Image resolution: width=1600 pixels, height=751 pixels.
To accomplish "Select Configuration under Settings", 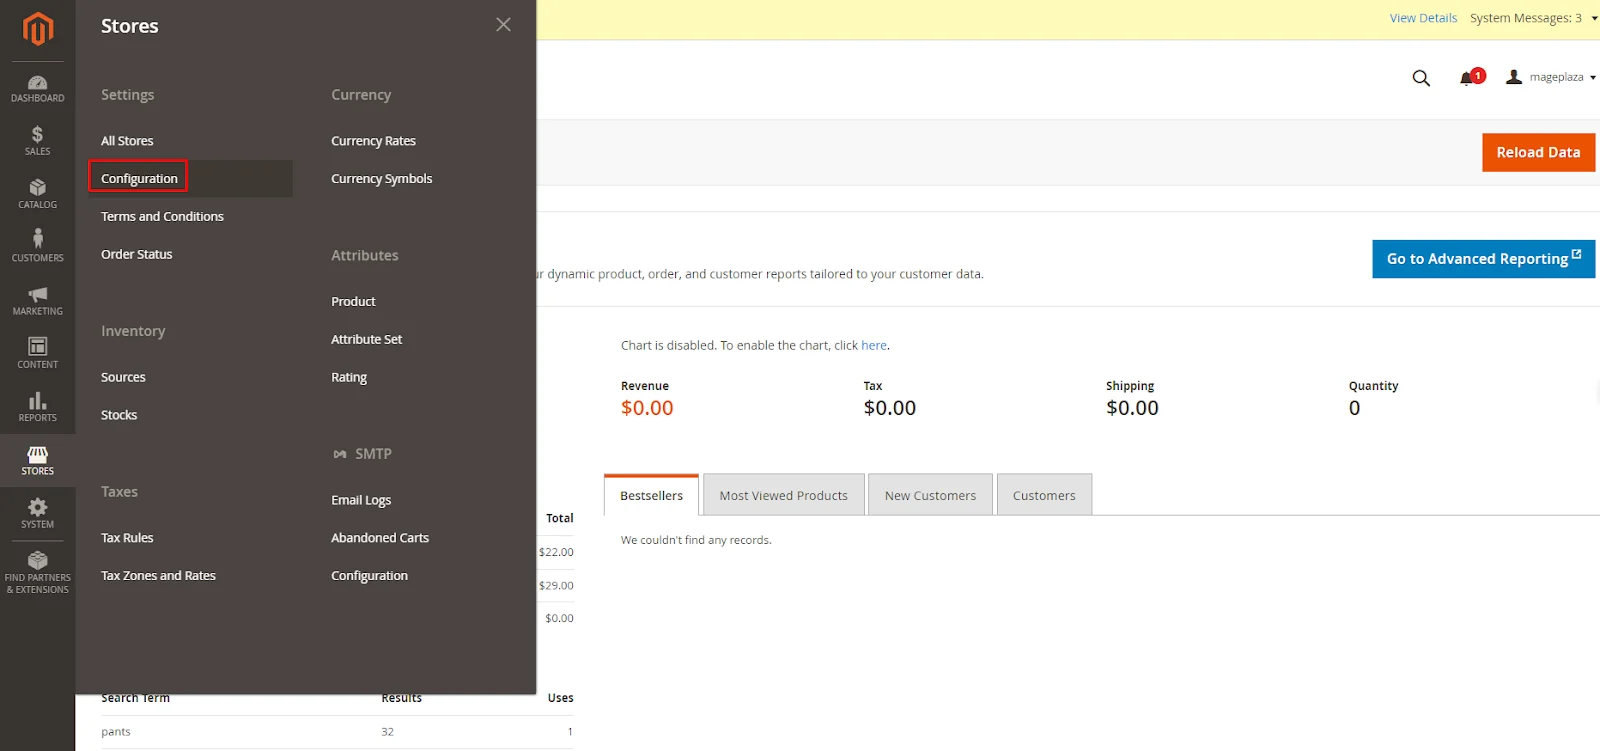I will pyautogui.click(x=139, y=178).
